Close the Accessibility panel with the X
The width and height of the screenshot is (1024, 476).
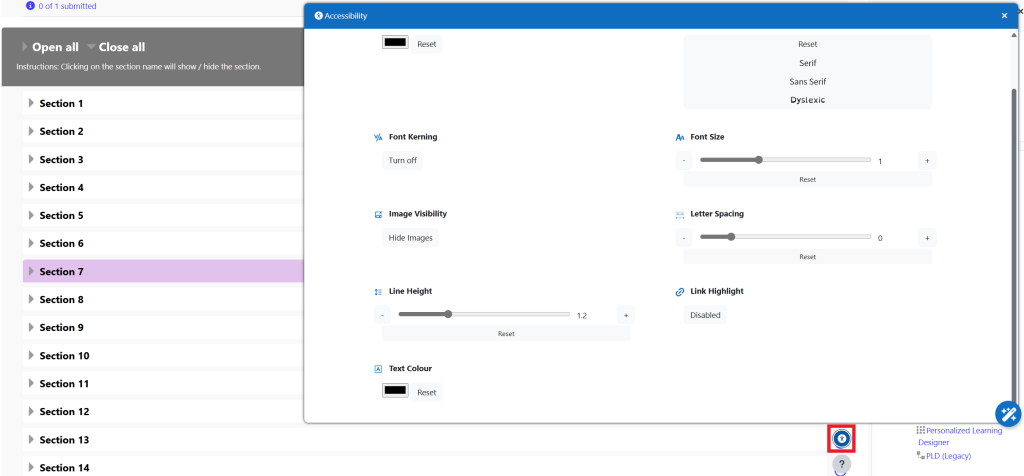point(1004,16)
